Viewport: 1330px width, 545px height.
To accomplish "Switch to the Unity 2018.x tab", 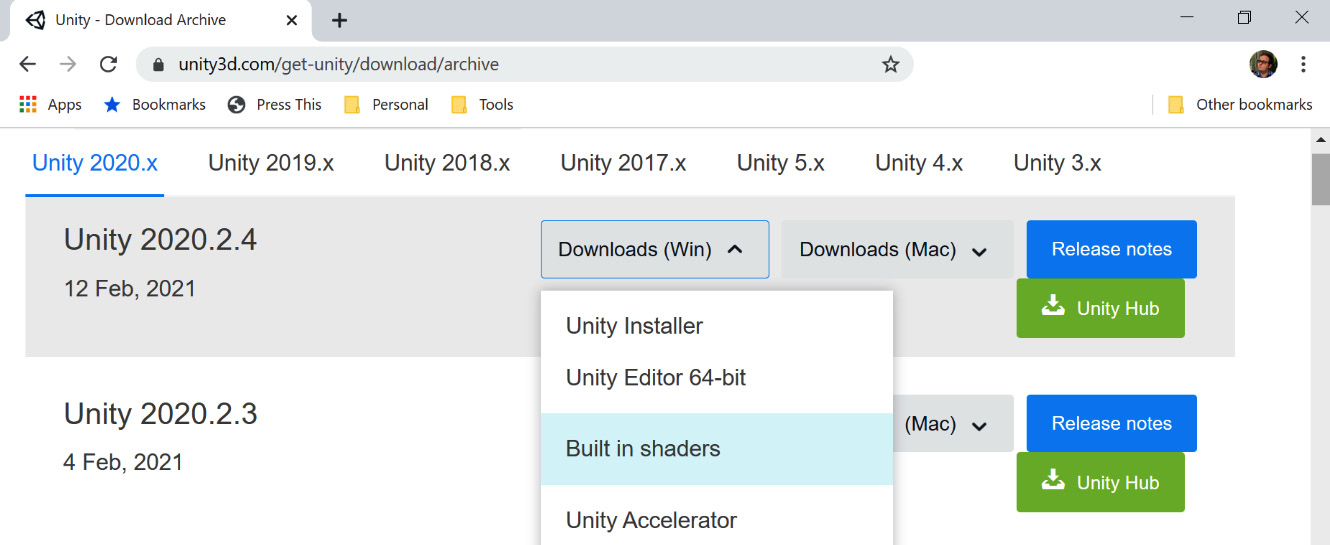I will coord(447,163).
